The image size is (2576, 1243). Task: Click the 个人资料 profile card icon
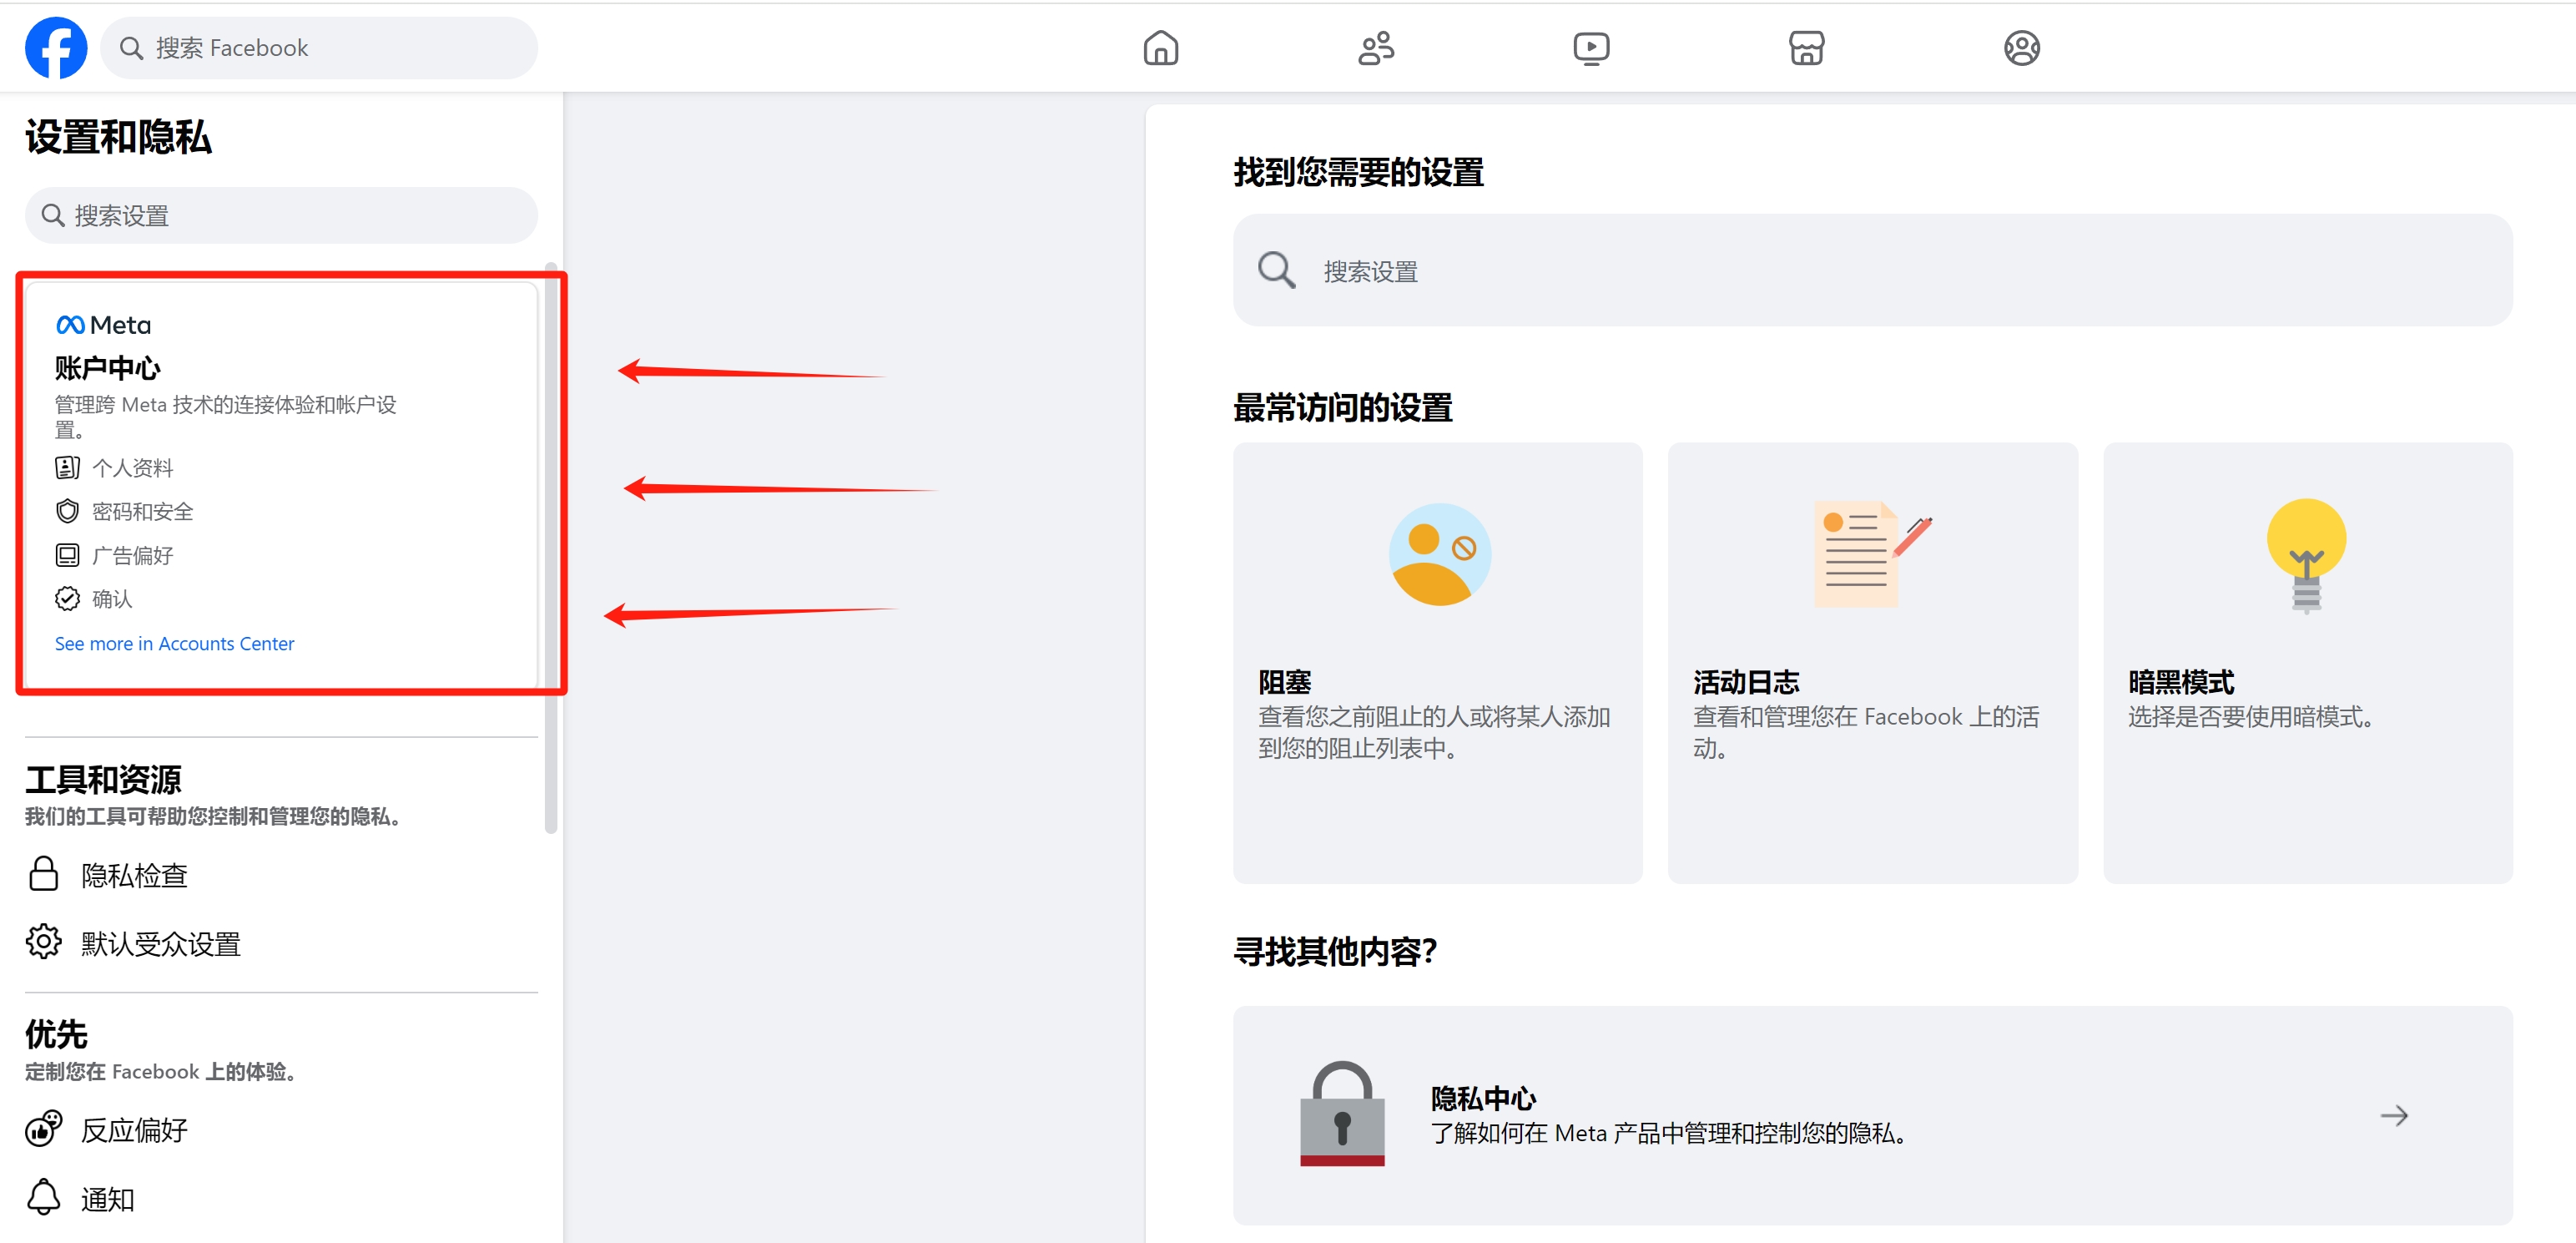coord(67,468)
